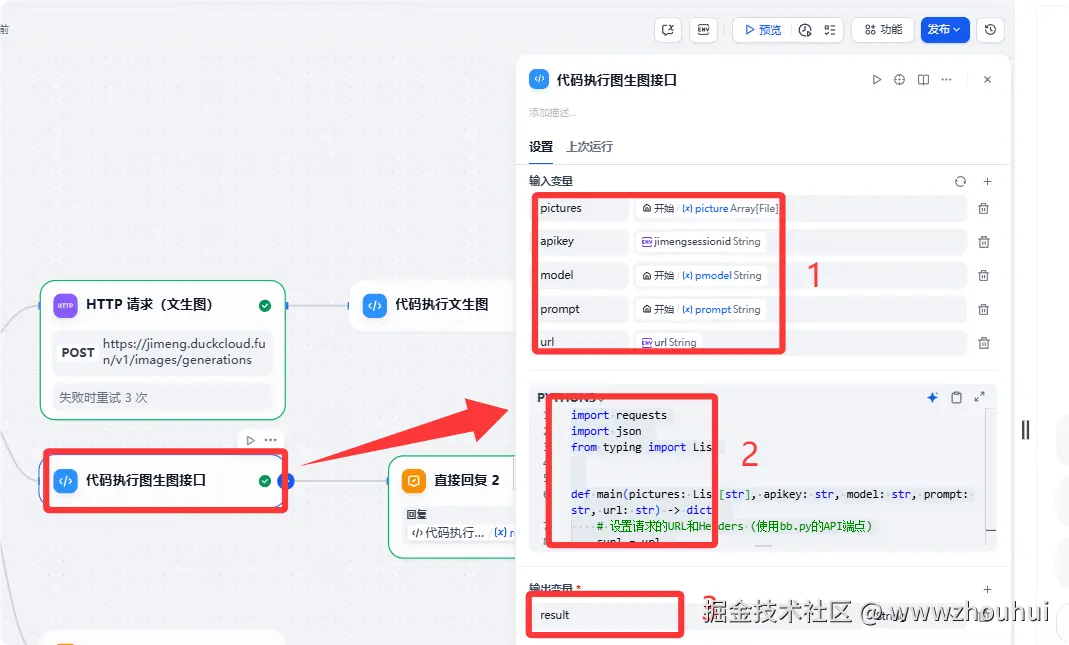
Task: Delete the url input variable
Action: (984, 343)
